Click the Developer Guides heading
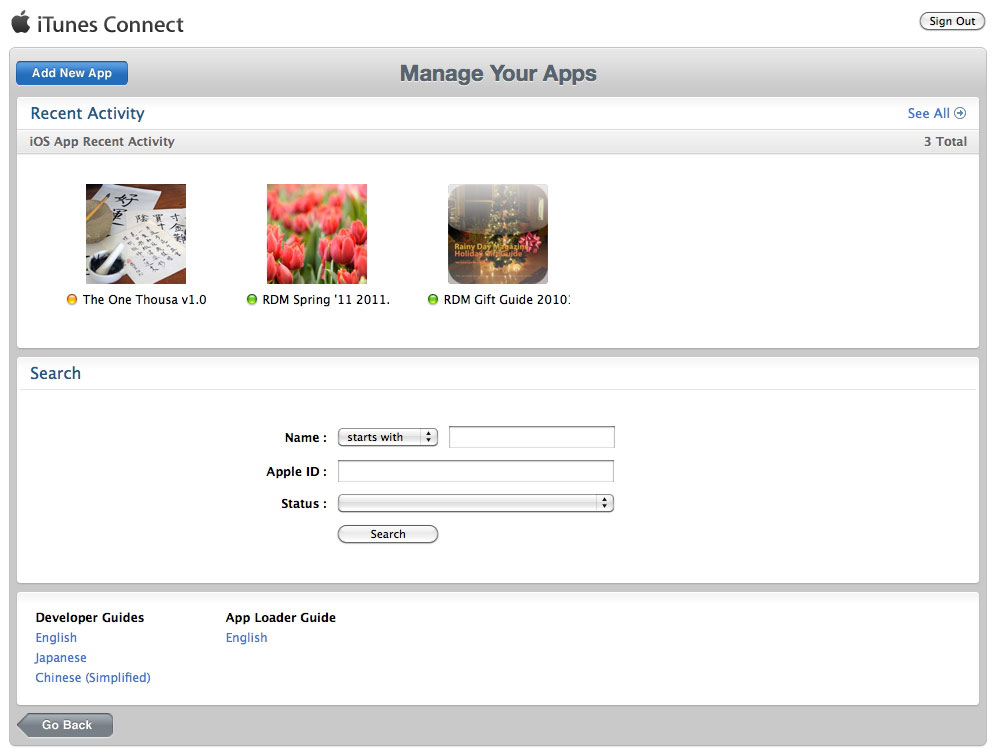This screenshot has width=993, height=750. [90, 618]
